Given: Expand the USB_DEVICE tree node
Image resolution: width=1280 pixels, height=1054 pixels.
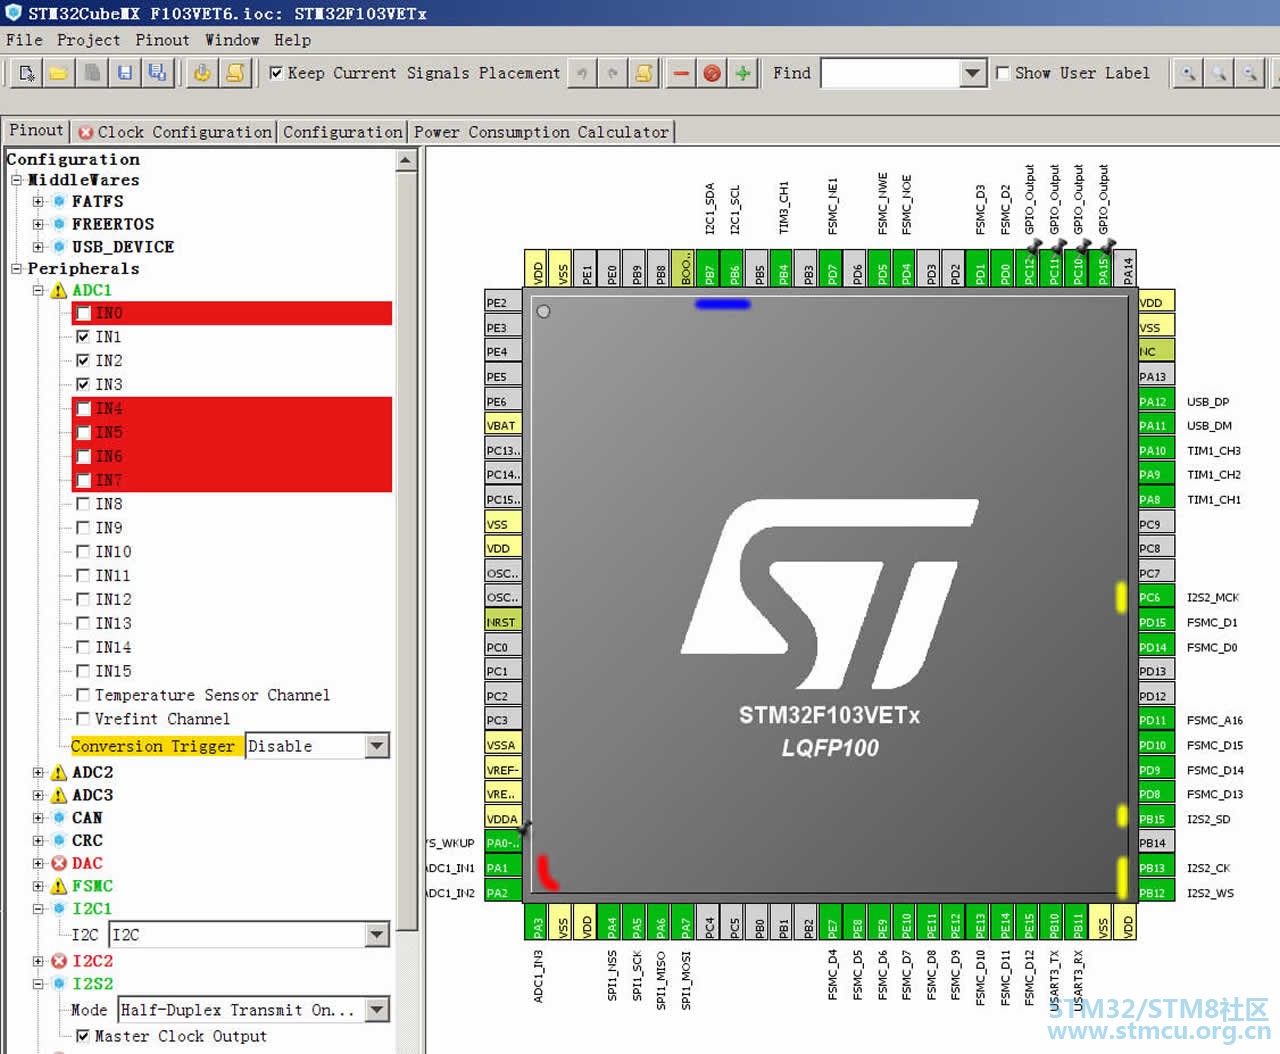Looking at the screenshot, I should 38,247.
